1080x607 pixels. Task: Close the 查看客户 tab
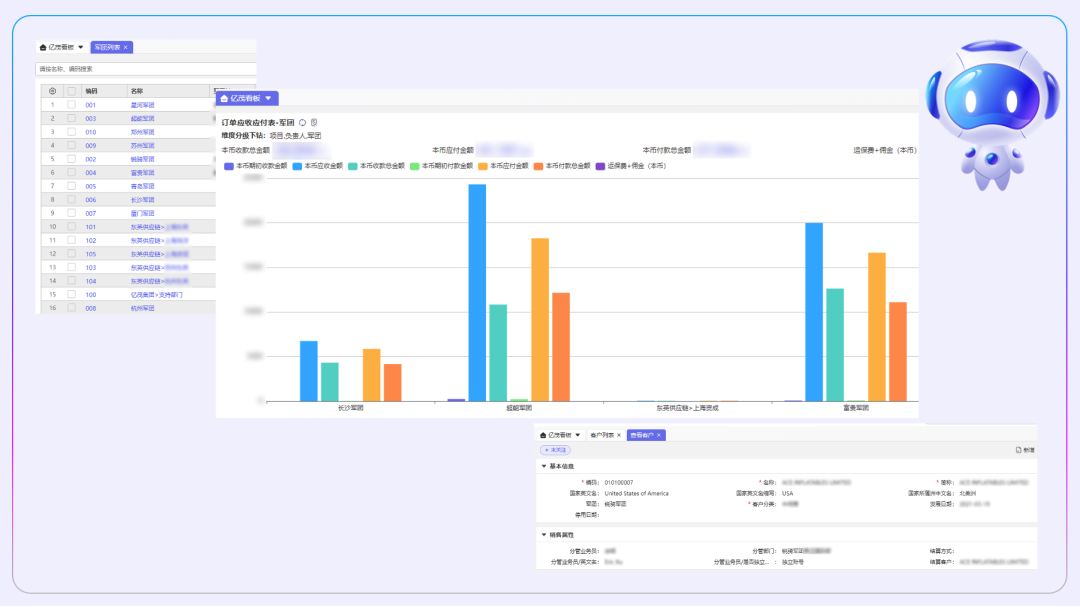(659, 435)
